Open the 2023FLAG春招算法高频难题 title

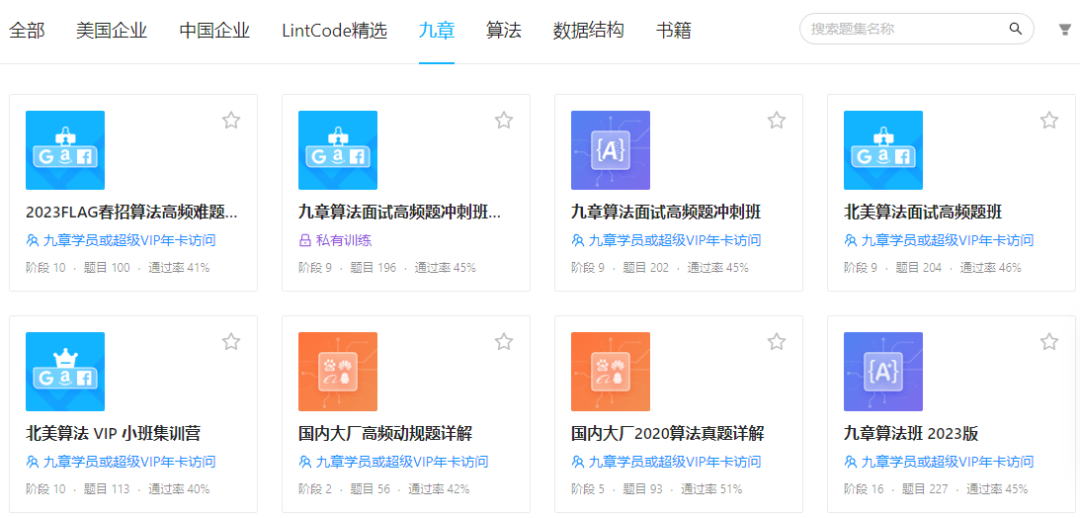click(x=132, y=211)
